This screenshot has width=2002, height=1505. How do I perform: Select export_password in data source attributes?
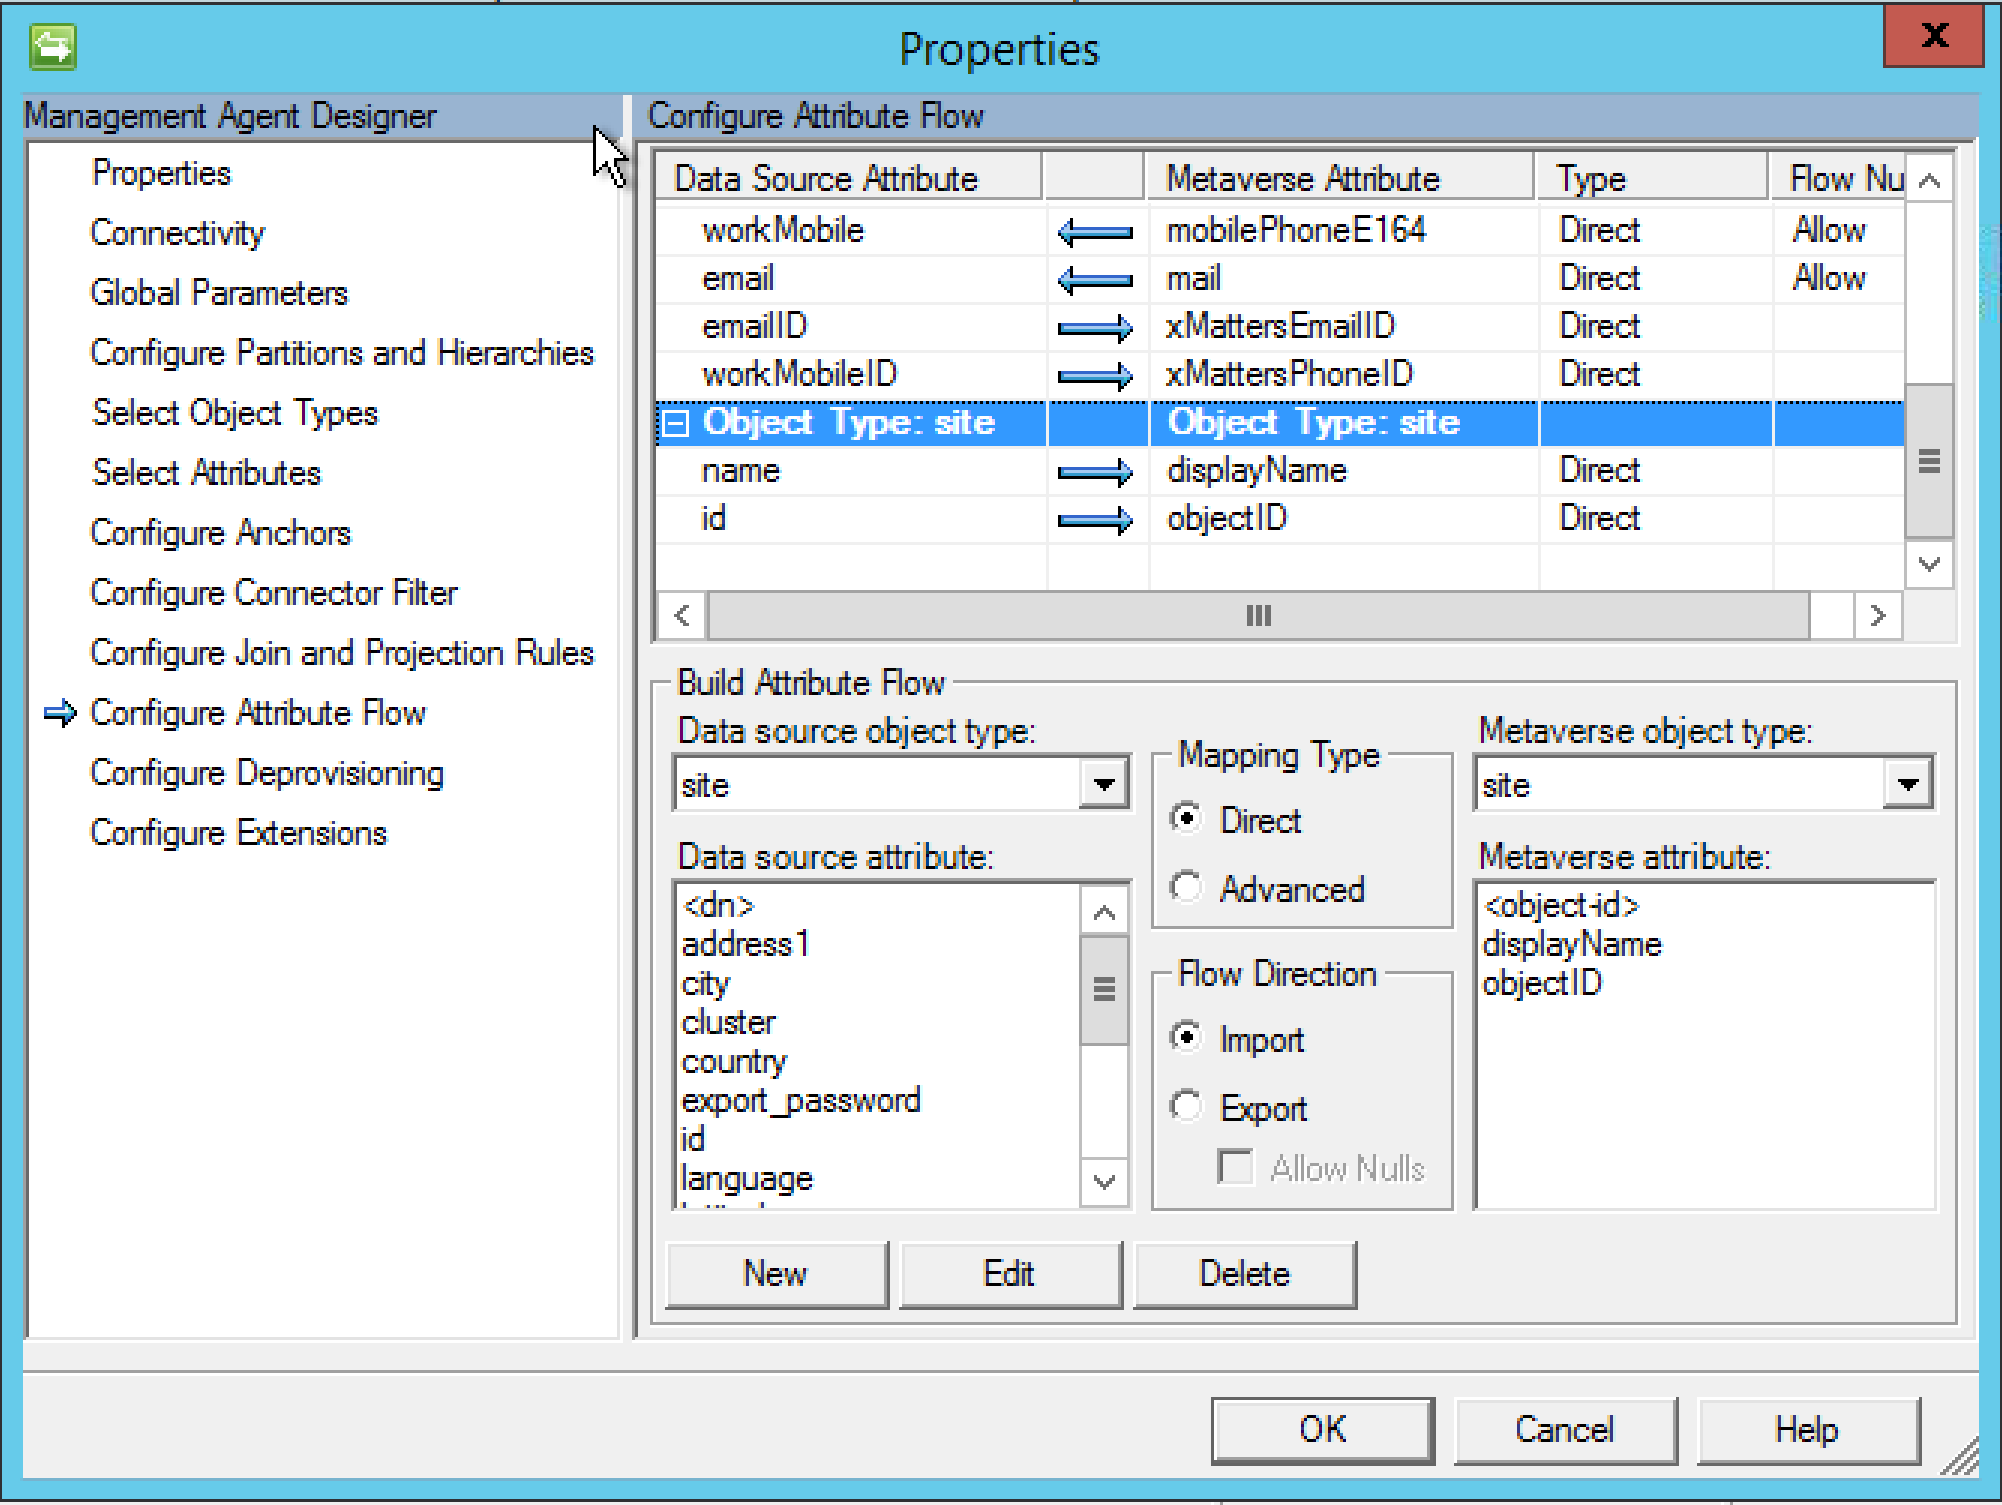click(800, 1100)
